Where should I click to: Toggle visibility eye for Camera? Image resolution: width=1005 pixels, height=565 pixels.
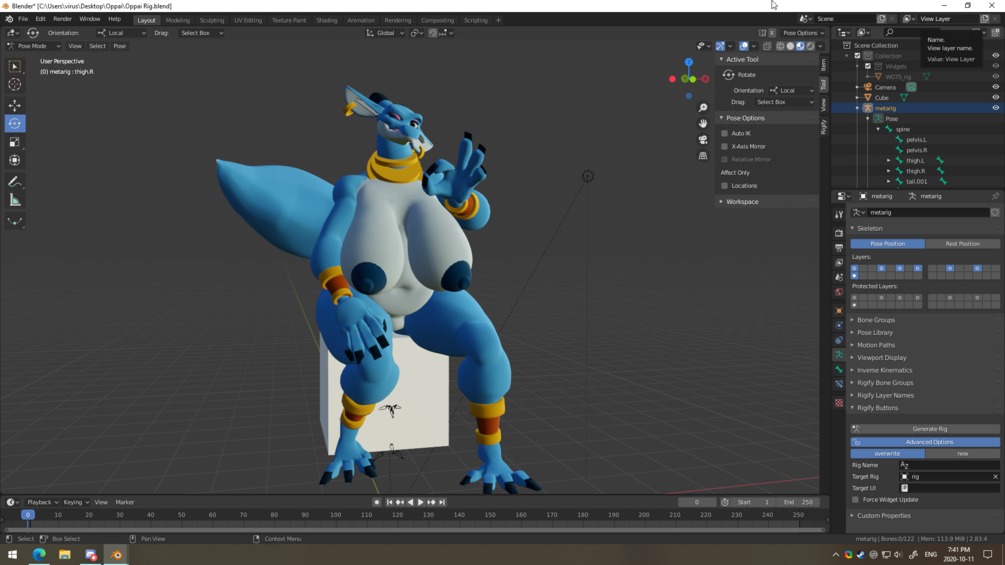(x=995, y=87)
